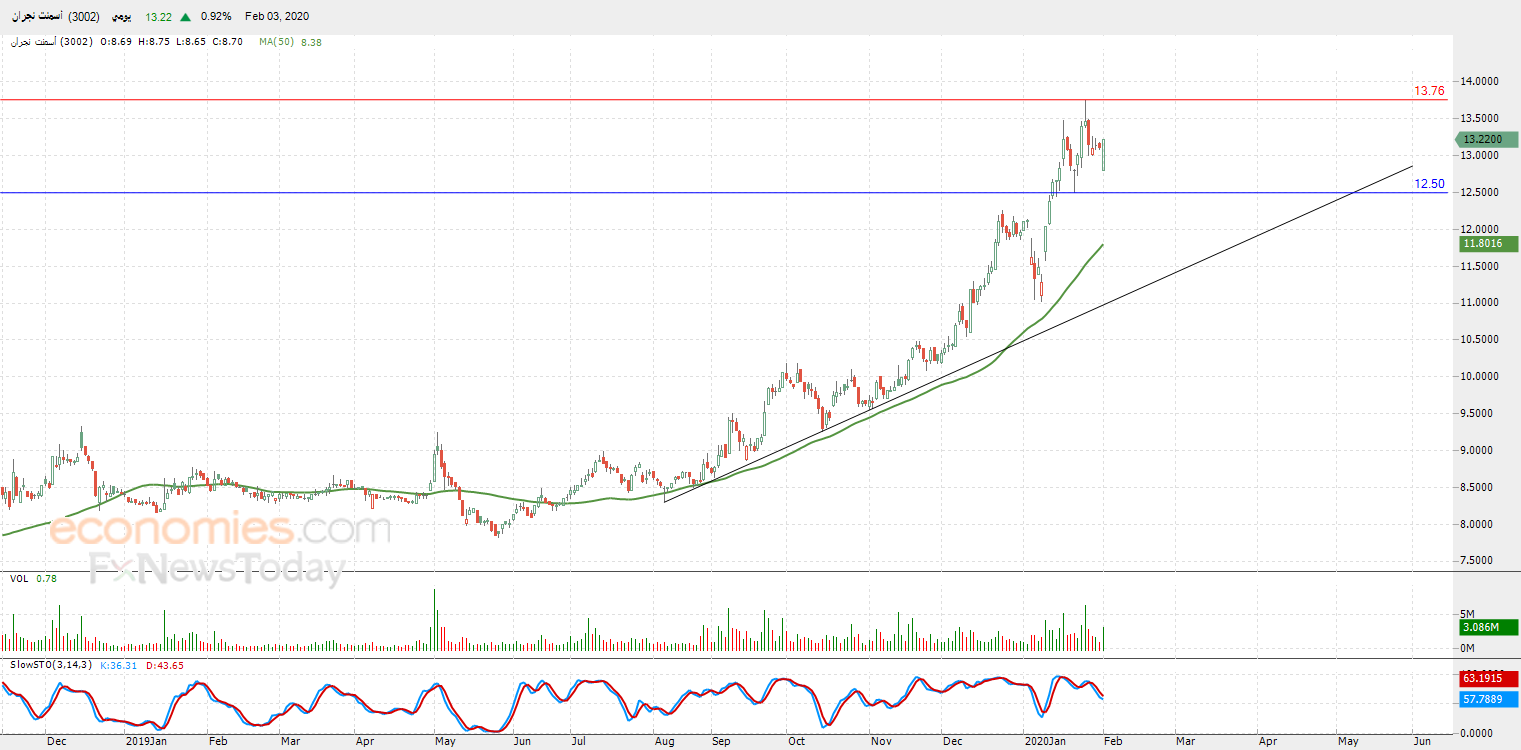The width and height of the screenshot is (1521, 750).
Task: Click the 3.086M volume value tag
Action: coord(1487,628)
